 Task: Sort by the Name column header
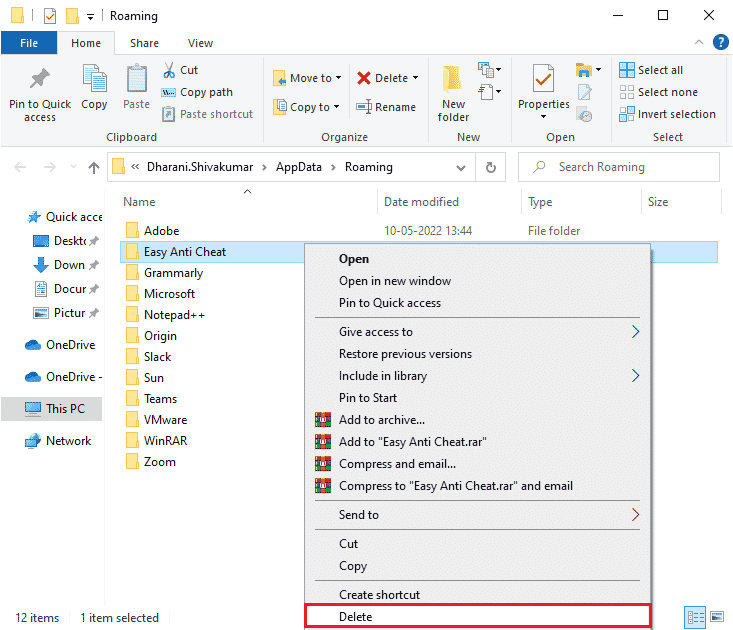pyautogui.click(x=139, y=202)
